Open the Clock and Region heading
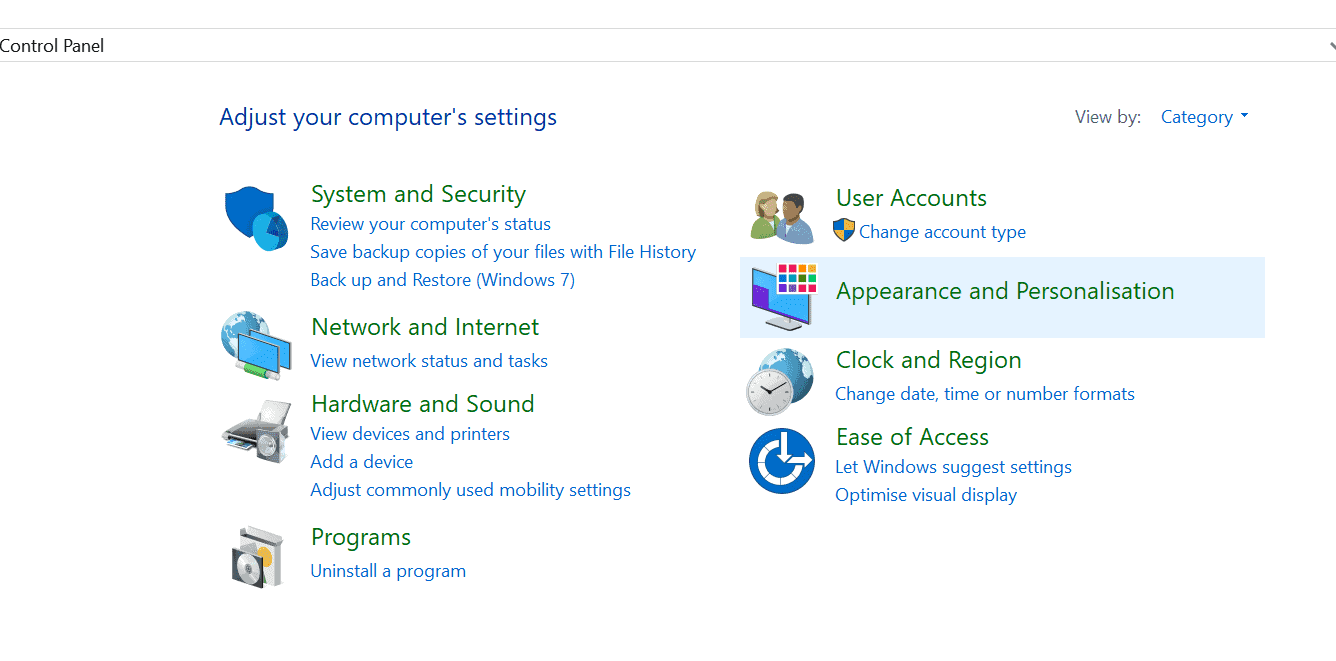Image resolution: width=1336 pixels, height=661 pixels. [929, 360]
